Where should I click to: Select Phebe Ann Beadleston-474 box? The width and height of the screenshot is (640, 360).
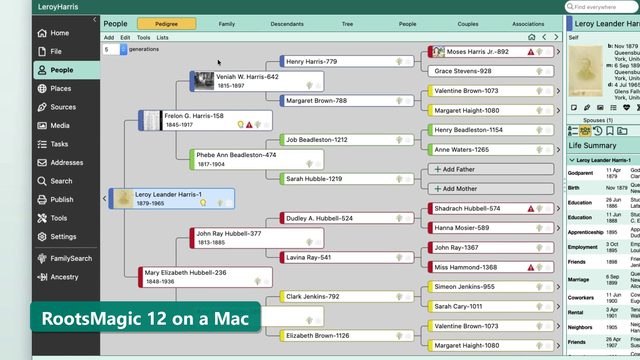pyautogui.click(x=257, y=160)
